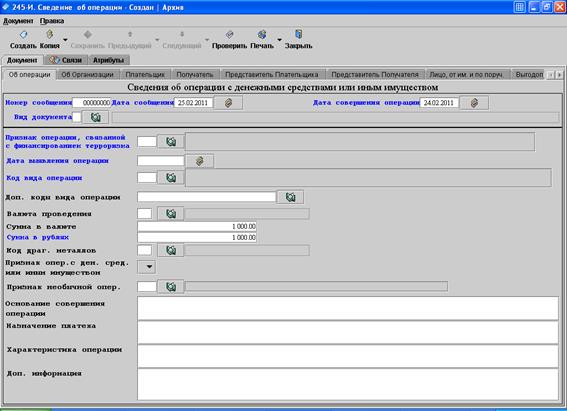Click the Печать printer icon
Viewport: 567px width, 411px height.
[x=262, y=35]
